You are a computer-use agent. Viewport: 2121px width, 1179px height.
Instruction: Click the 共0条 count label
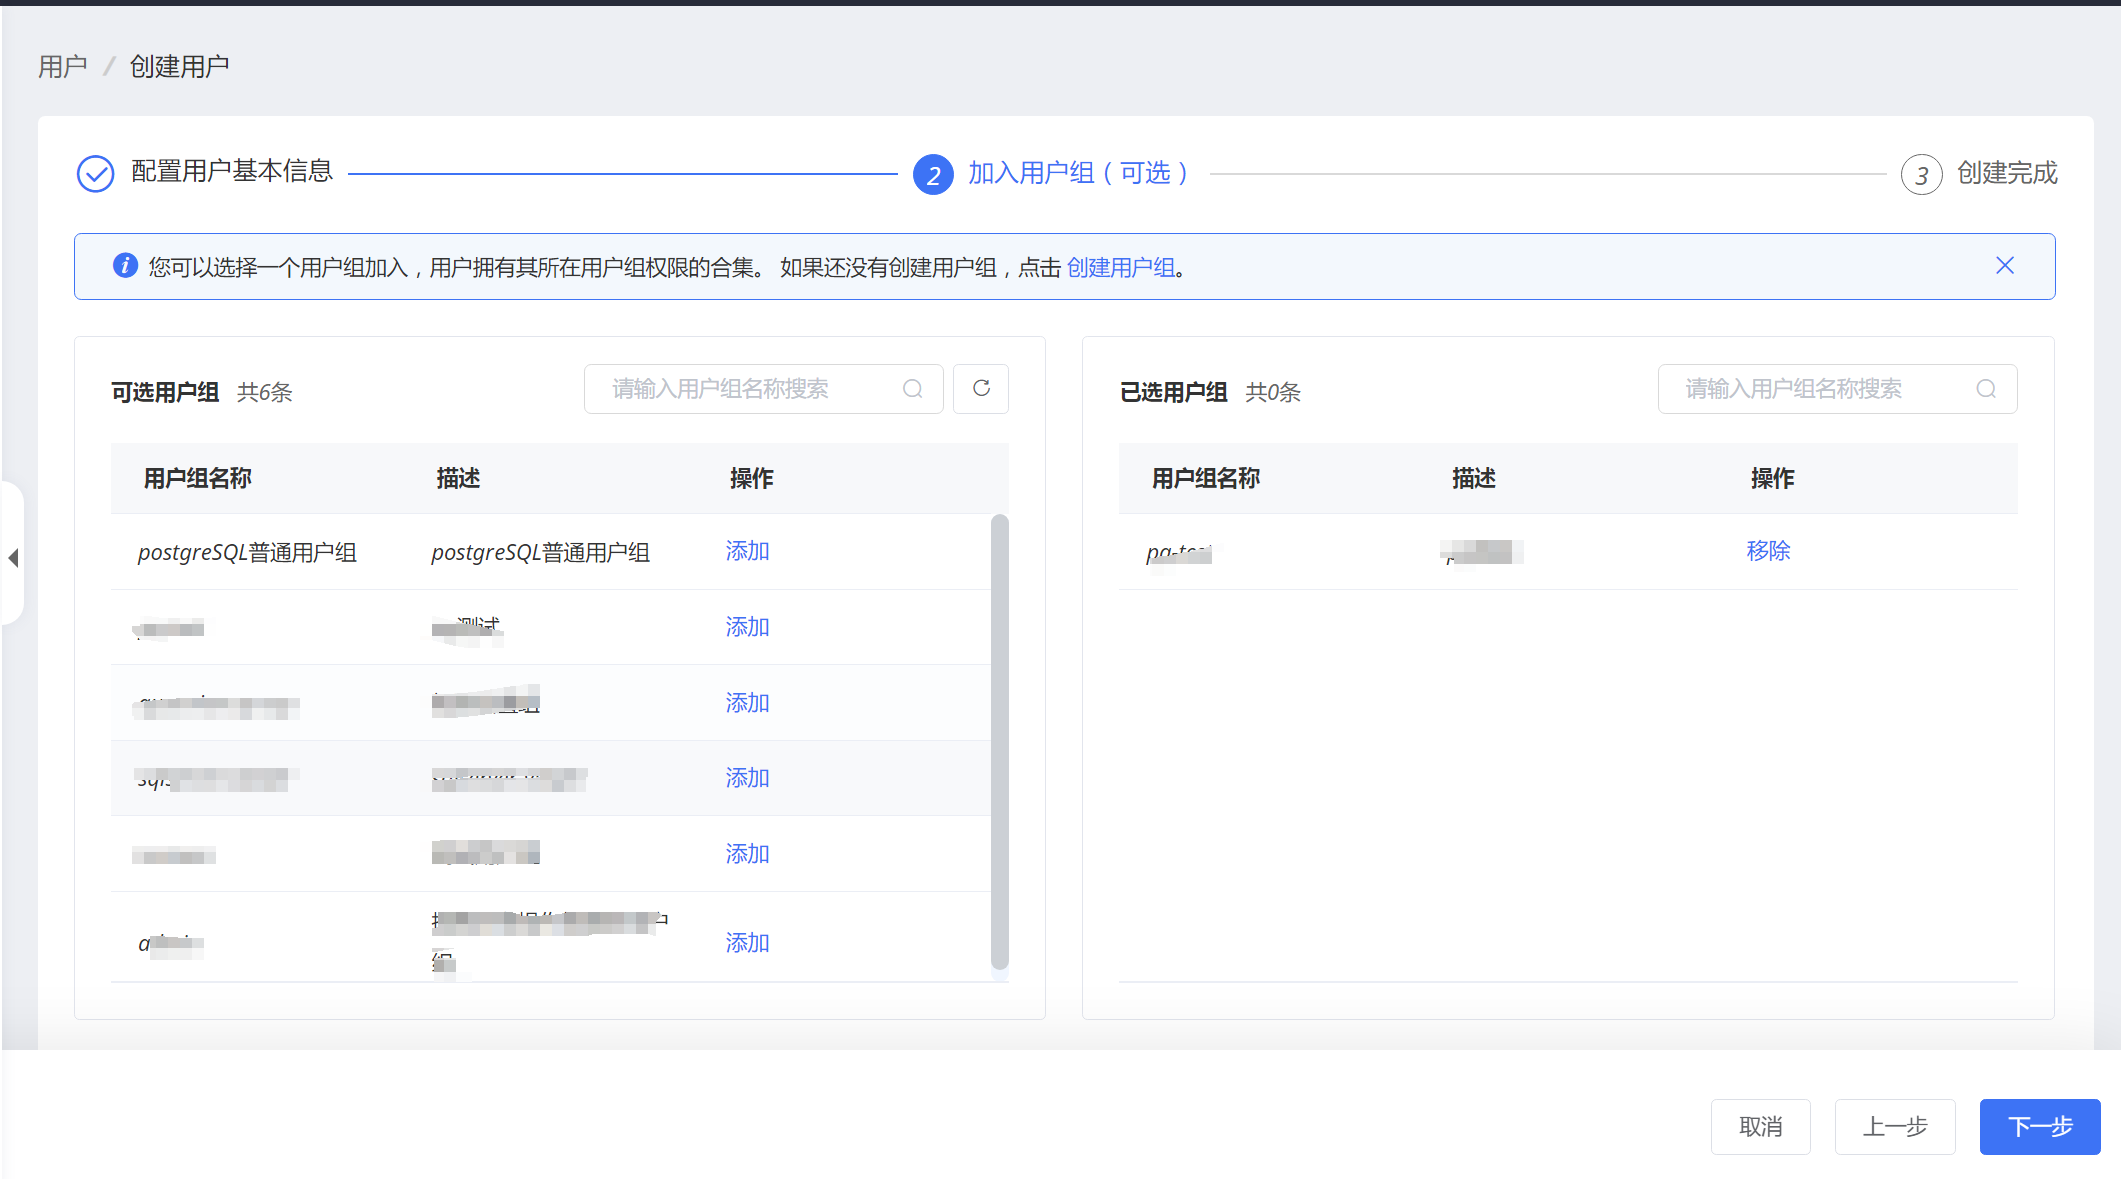pyautogui.click(x=1273, y=393)
